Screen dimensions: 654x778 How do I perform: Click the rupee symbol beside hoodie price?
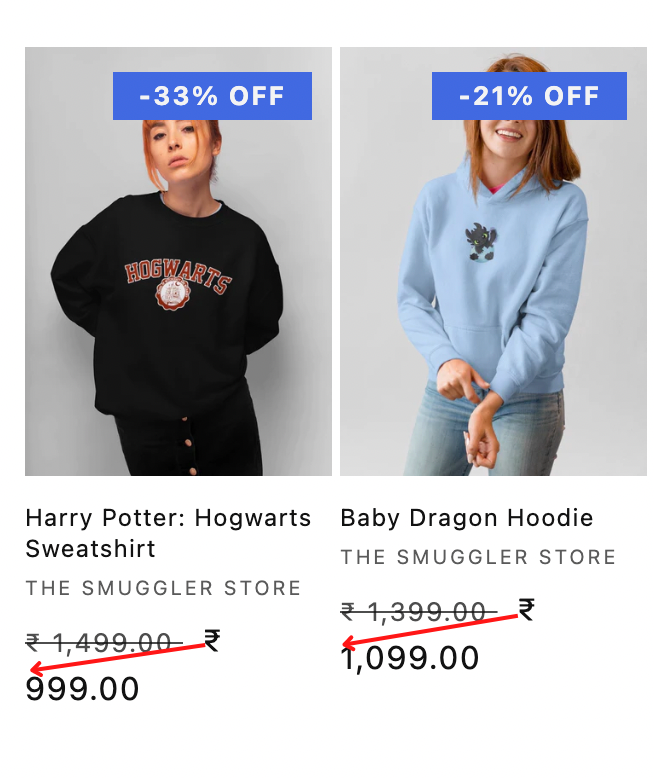click(526, 609)
